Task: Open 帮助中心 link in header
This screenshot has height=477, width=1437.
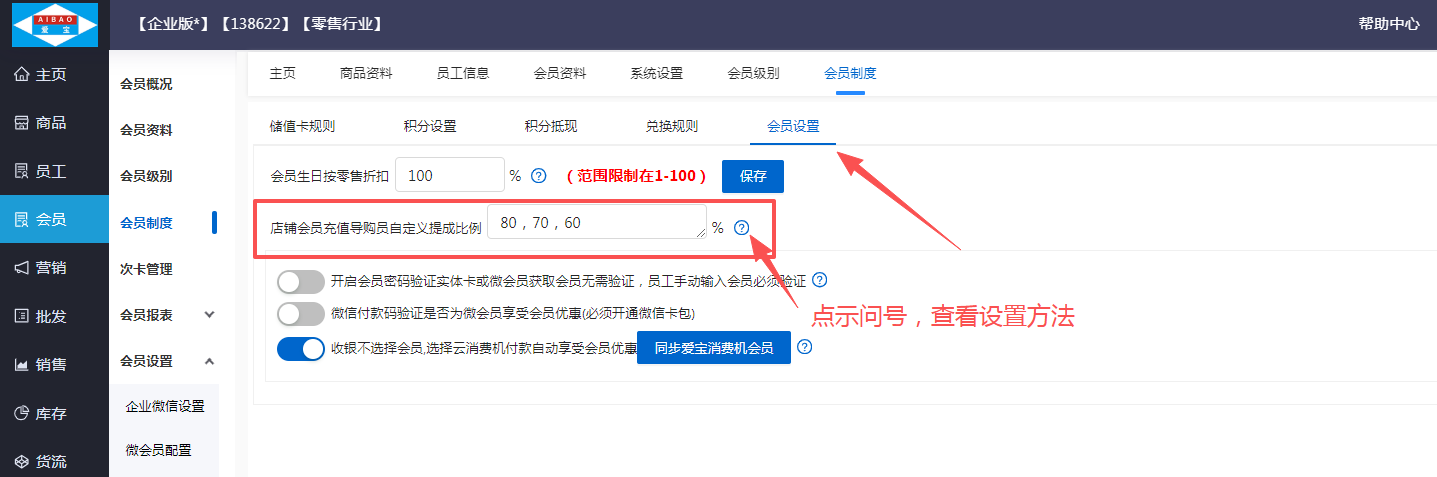Action: [x=1388, y=24]
